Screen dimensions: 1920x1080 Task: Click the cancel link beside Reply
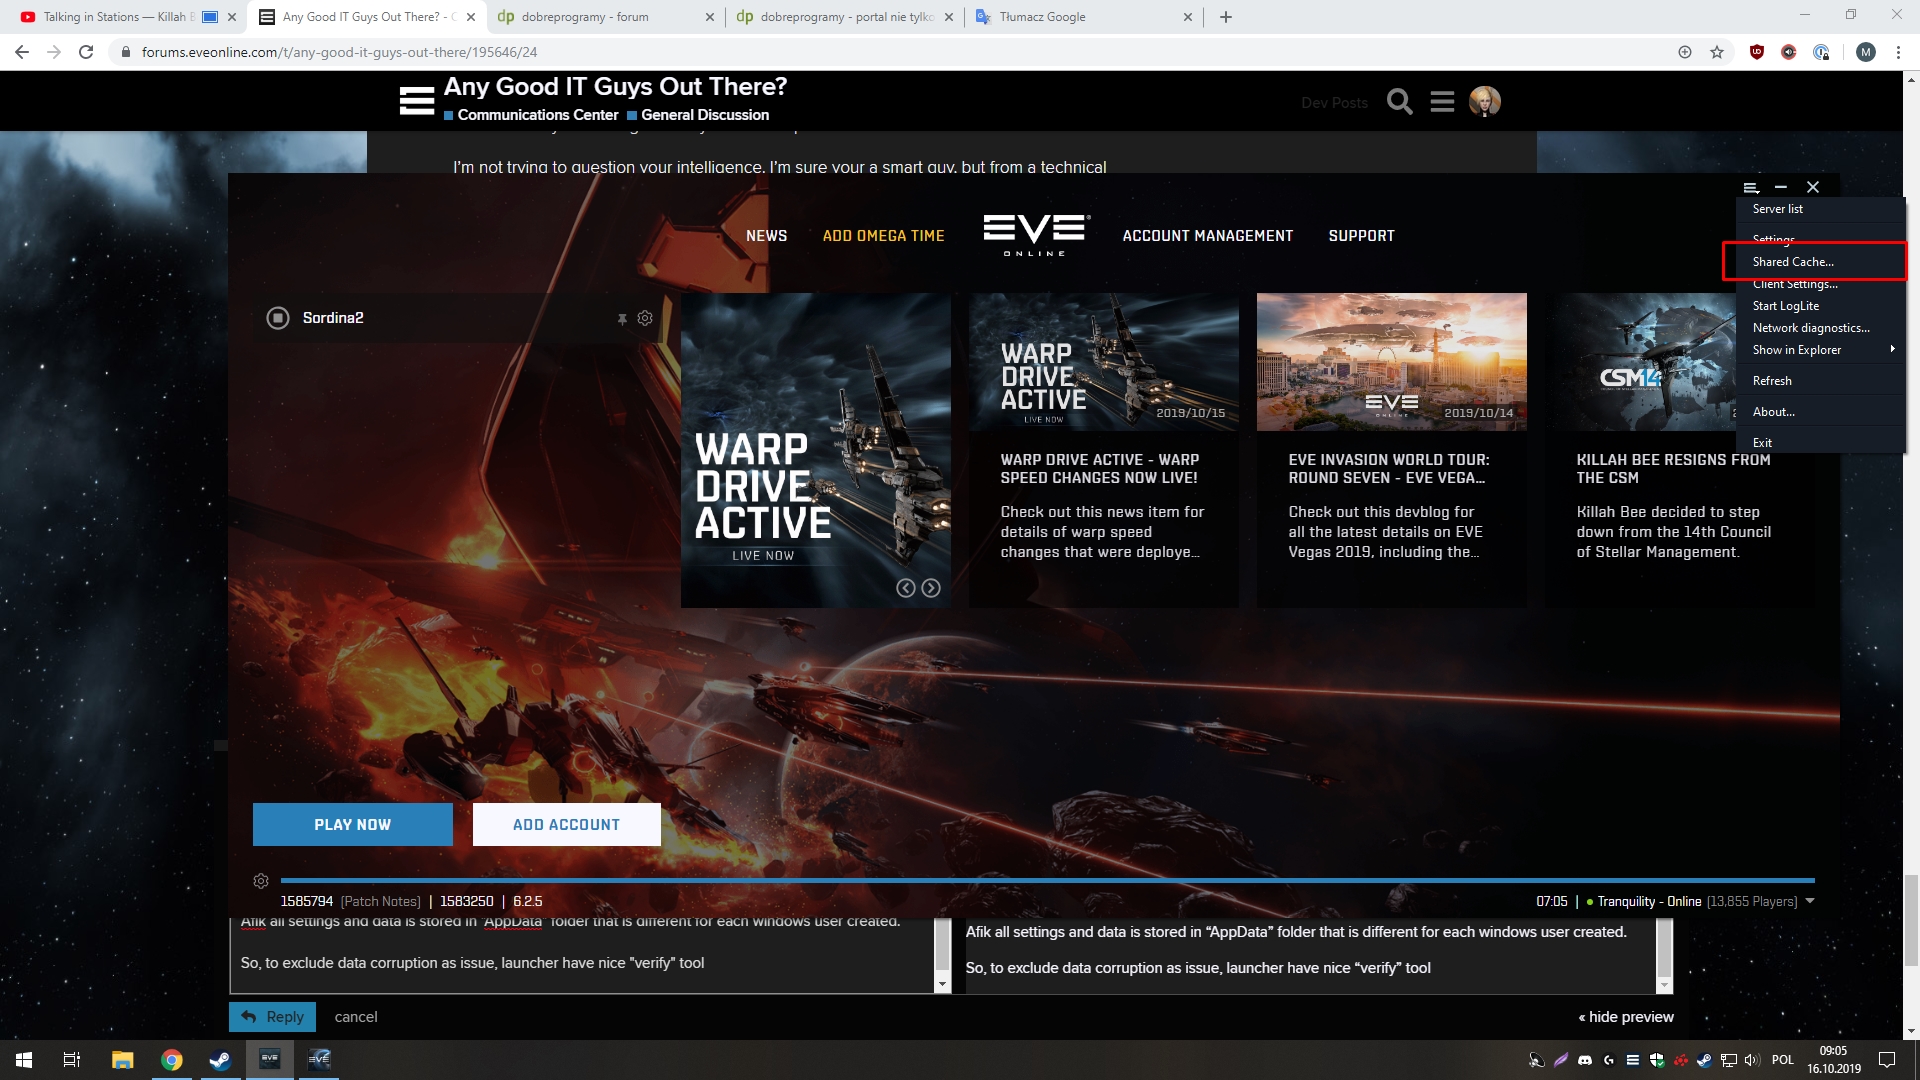point(356,1016)
